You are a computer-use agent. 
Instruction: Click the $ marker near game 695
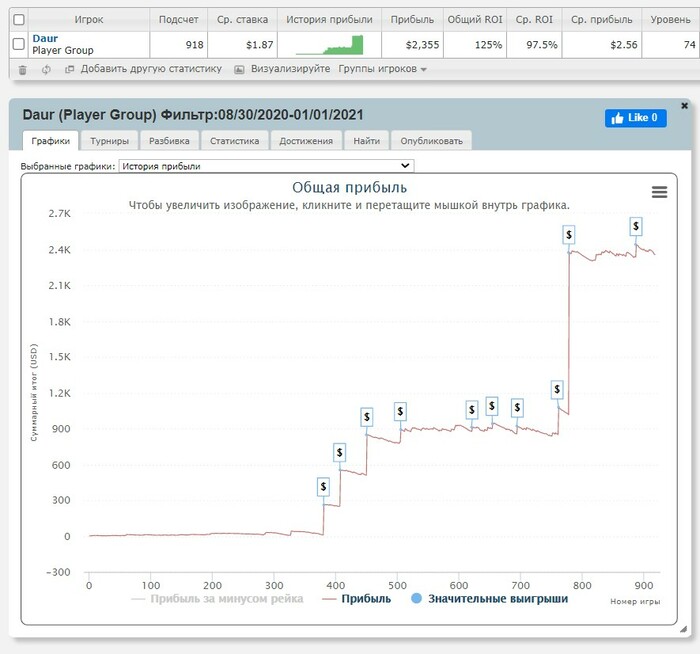pos(517,407)
